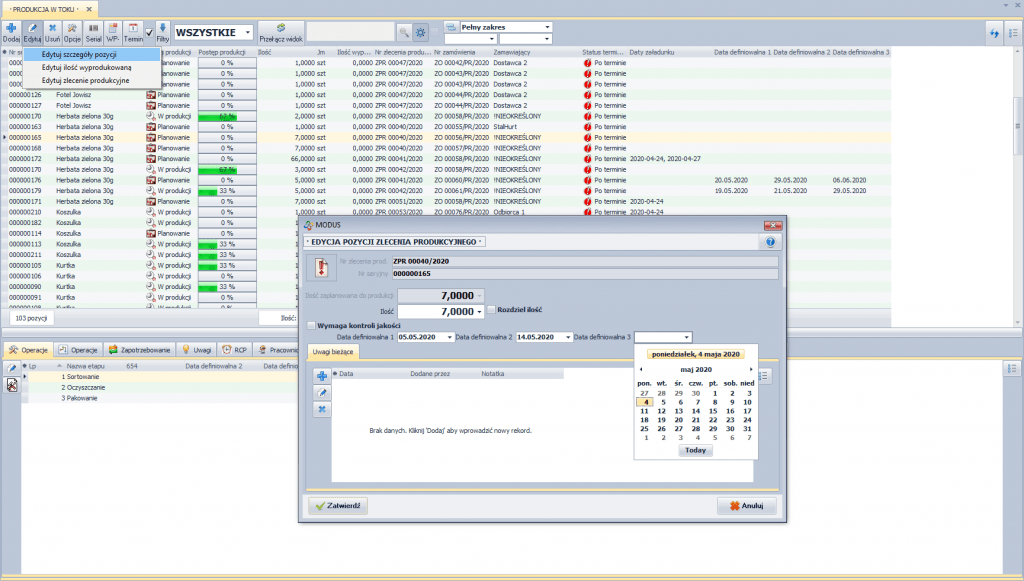Select Edytuj szczegóły pozycji menu item
1024x581 pixels.
[x=91, y=55]
